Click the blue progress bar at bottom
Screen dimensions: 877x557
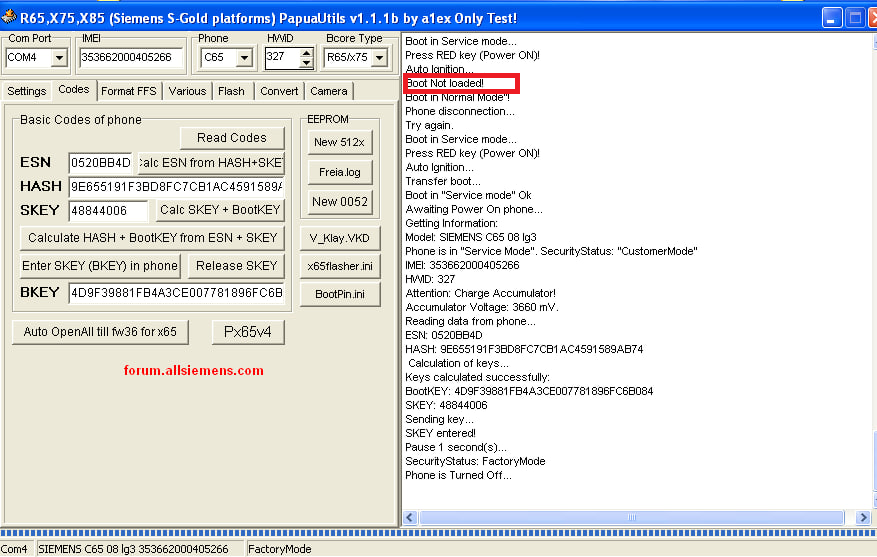pos(438,533)
